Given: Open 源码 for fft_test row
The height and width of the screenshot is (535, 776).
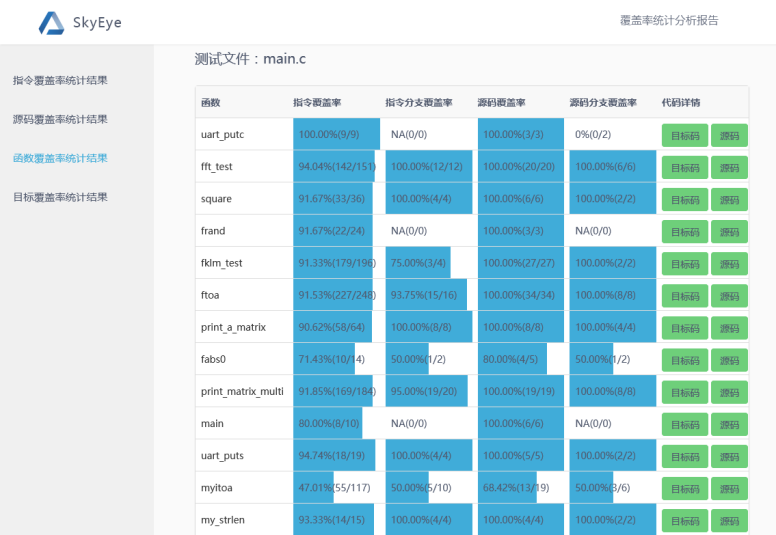Looking at the screenshot, I should (729, 168).
